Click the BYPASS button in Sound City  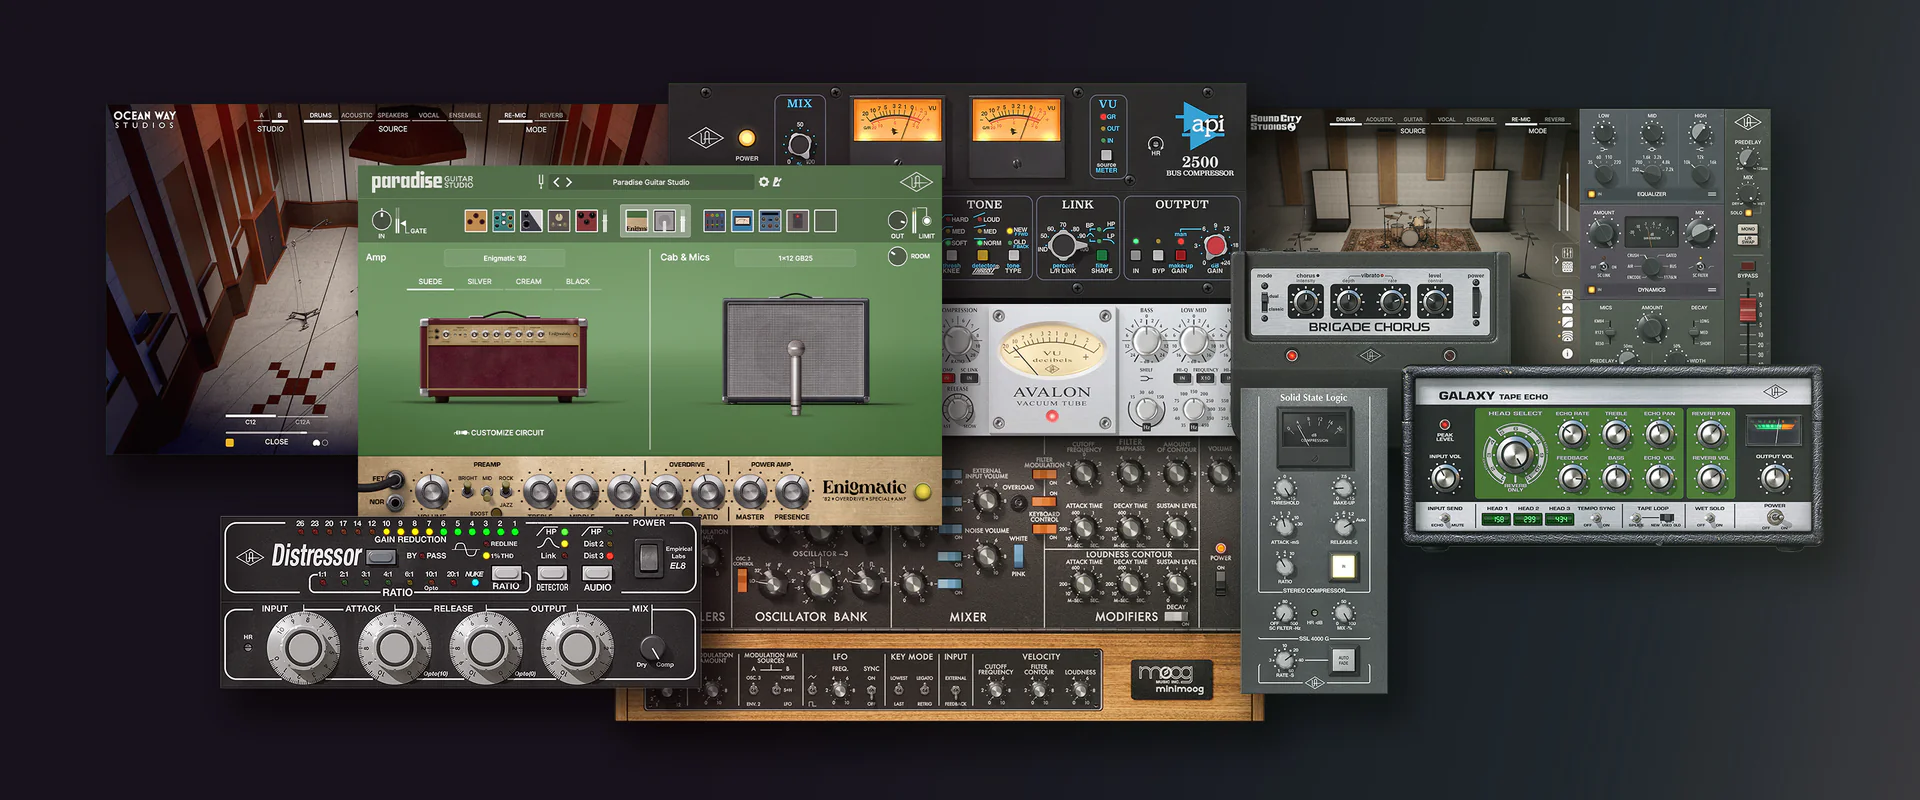tap(1747, 268)
